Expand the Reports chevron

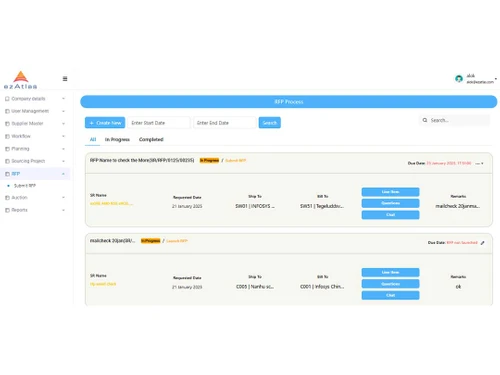point(63,210)
